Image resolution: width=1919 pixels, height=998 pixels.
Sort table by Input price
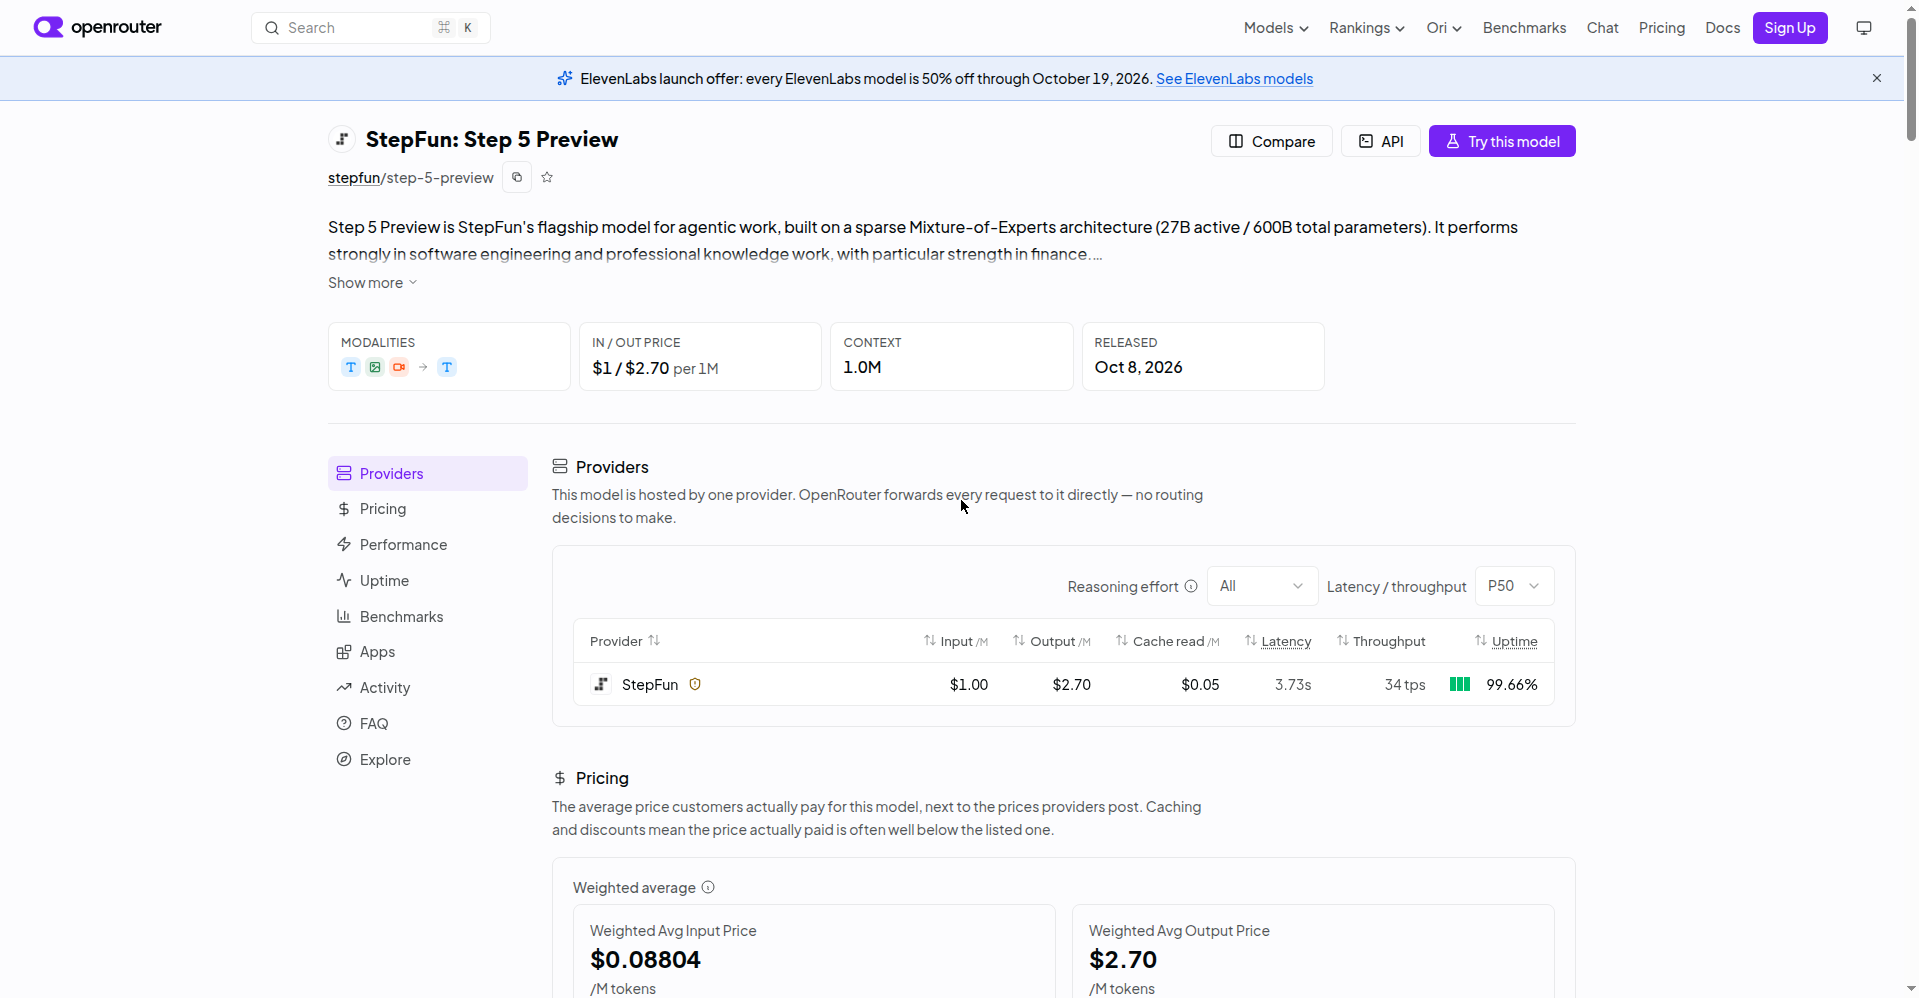tap(956, 641)
